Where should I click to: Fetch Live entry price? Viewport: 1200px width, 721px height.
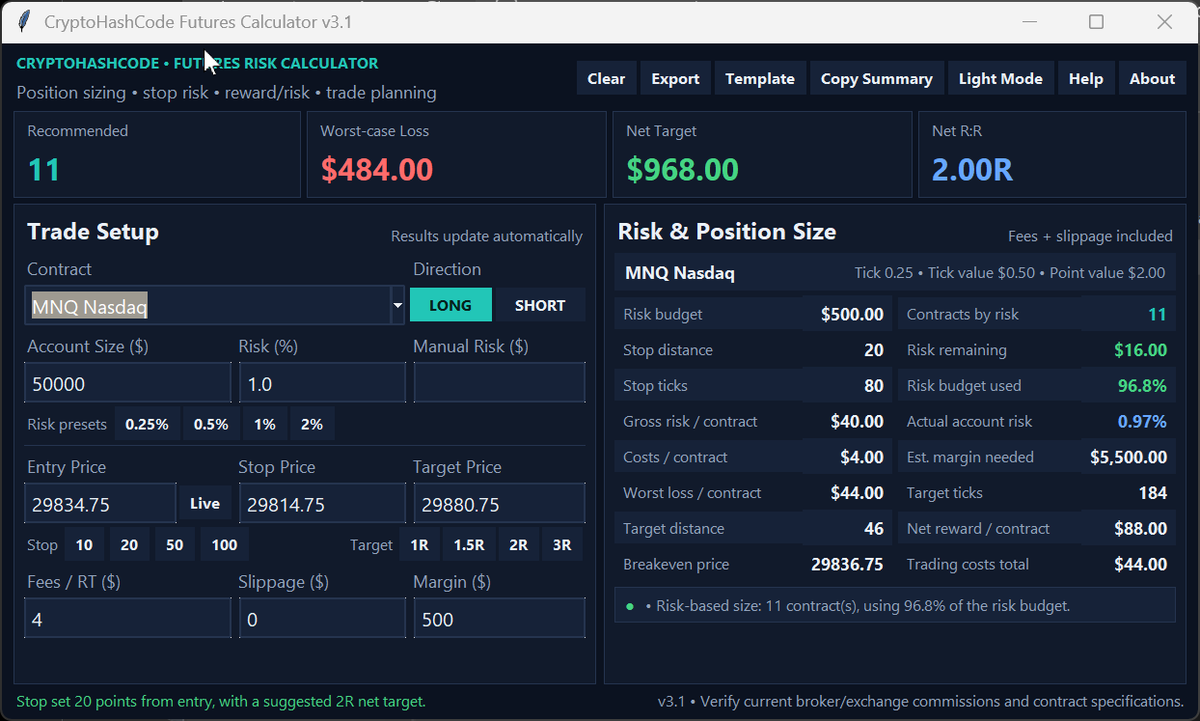point(205,503)
